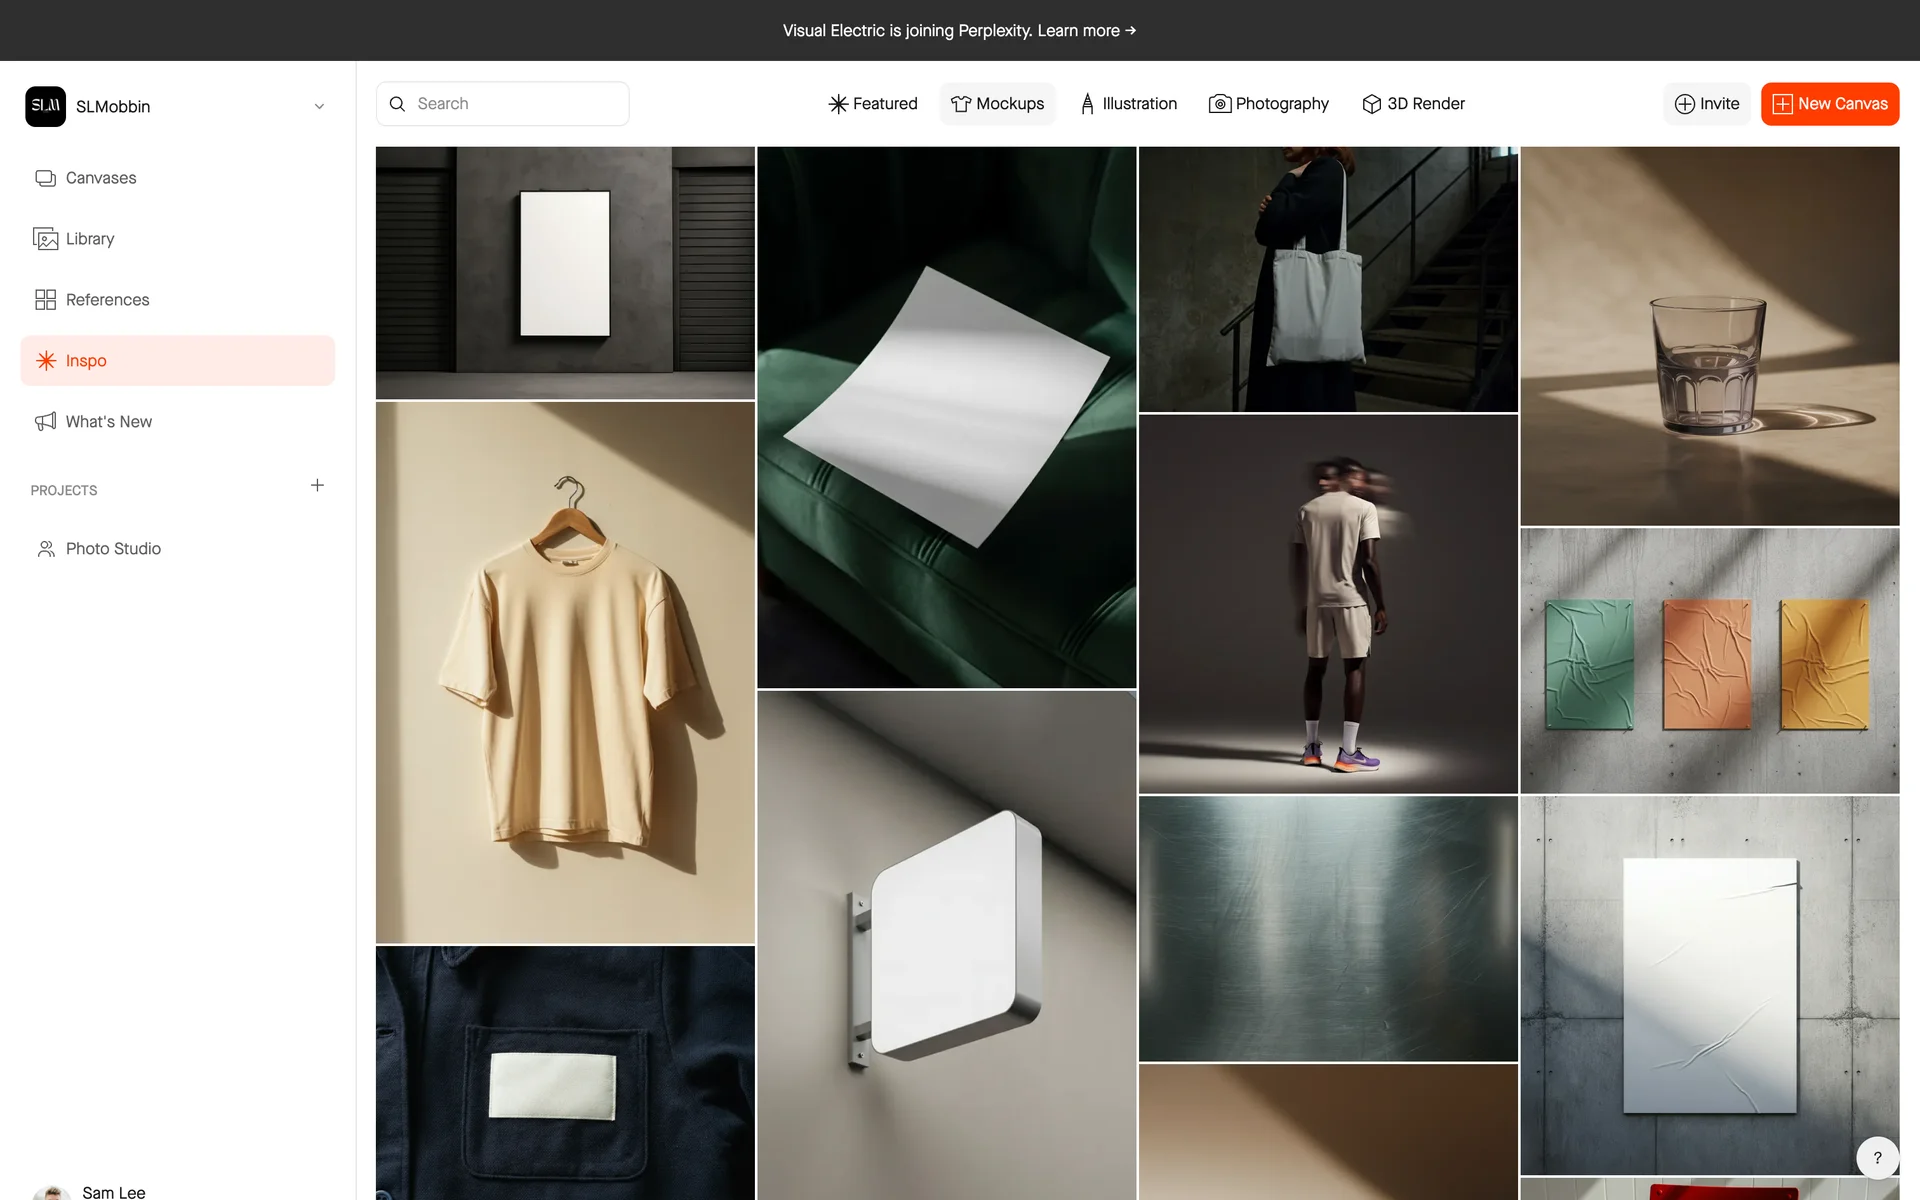Open the References grid page
1920x1200 pixels.
point(107,300)
